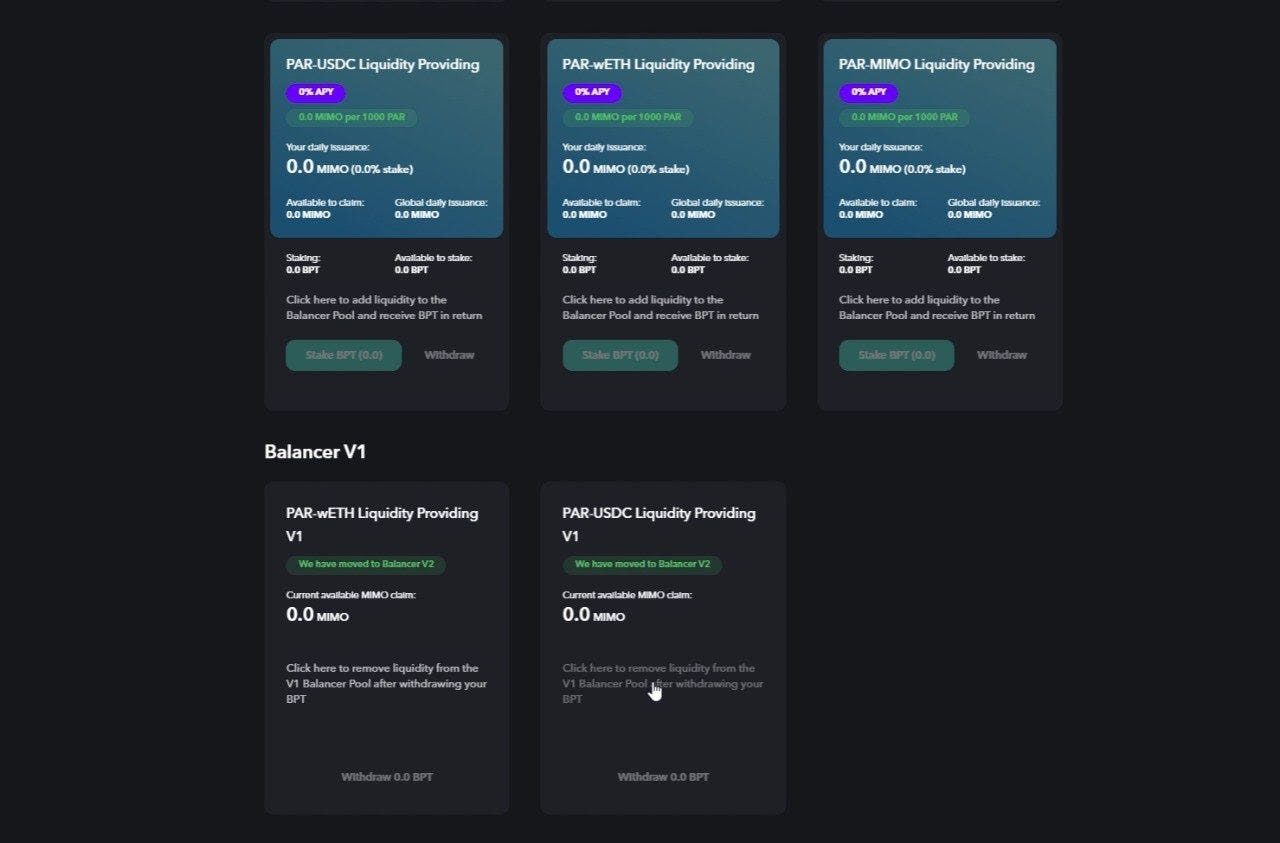Click Withdraw on the PAR-MIMO pool
This screenshot has height=843, width=1280.
(1001, 354)
